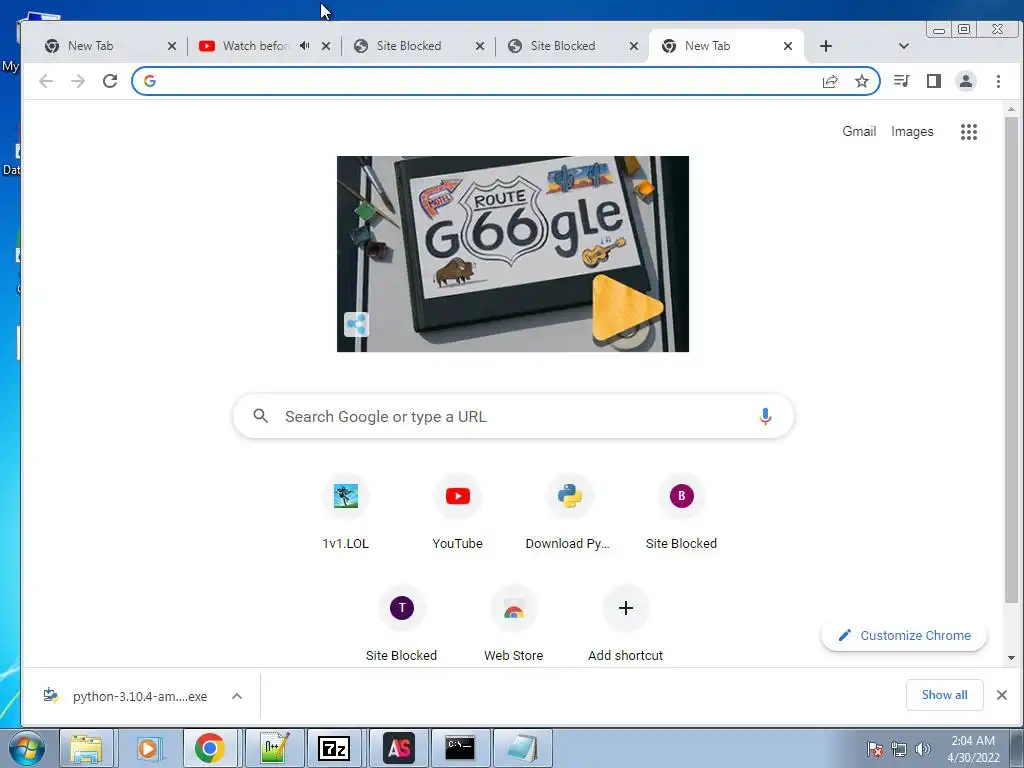The width and height of the screenshot is (1024, 768).
Task: Open the Google apps grid
Action: [x=969, y=132]
